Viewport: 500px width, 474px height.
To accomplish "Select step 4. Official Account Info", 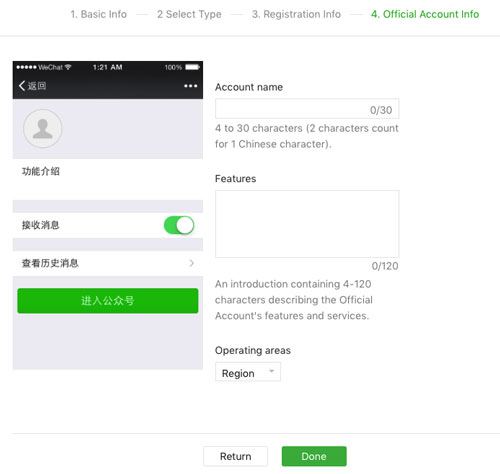I will point(425,14).
